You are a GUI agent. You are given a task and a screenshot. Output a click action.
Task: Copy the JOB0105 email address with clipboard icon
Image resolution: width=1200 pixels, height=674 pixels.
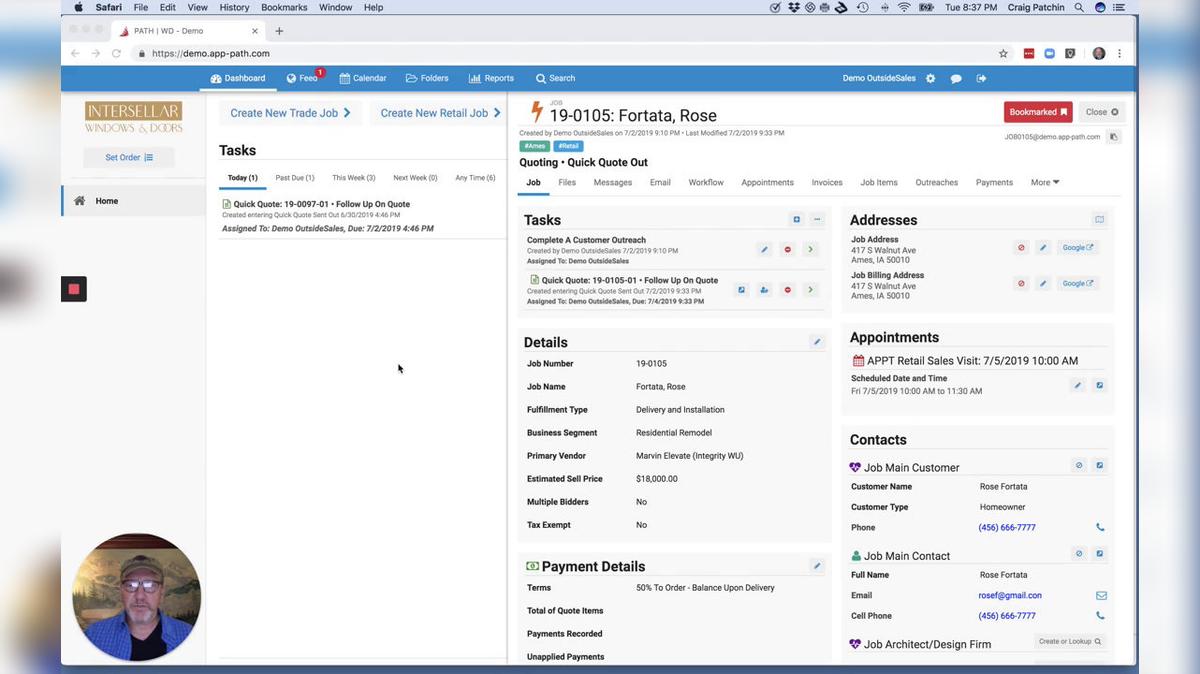click(1114, 137)
